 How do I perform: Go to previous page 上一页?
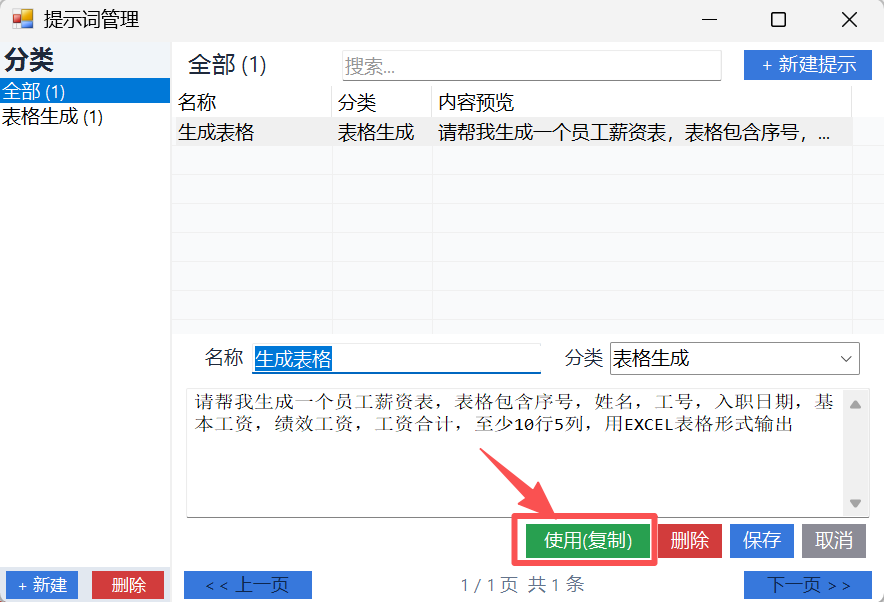248,585
